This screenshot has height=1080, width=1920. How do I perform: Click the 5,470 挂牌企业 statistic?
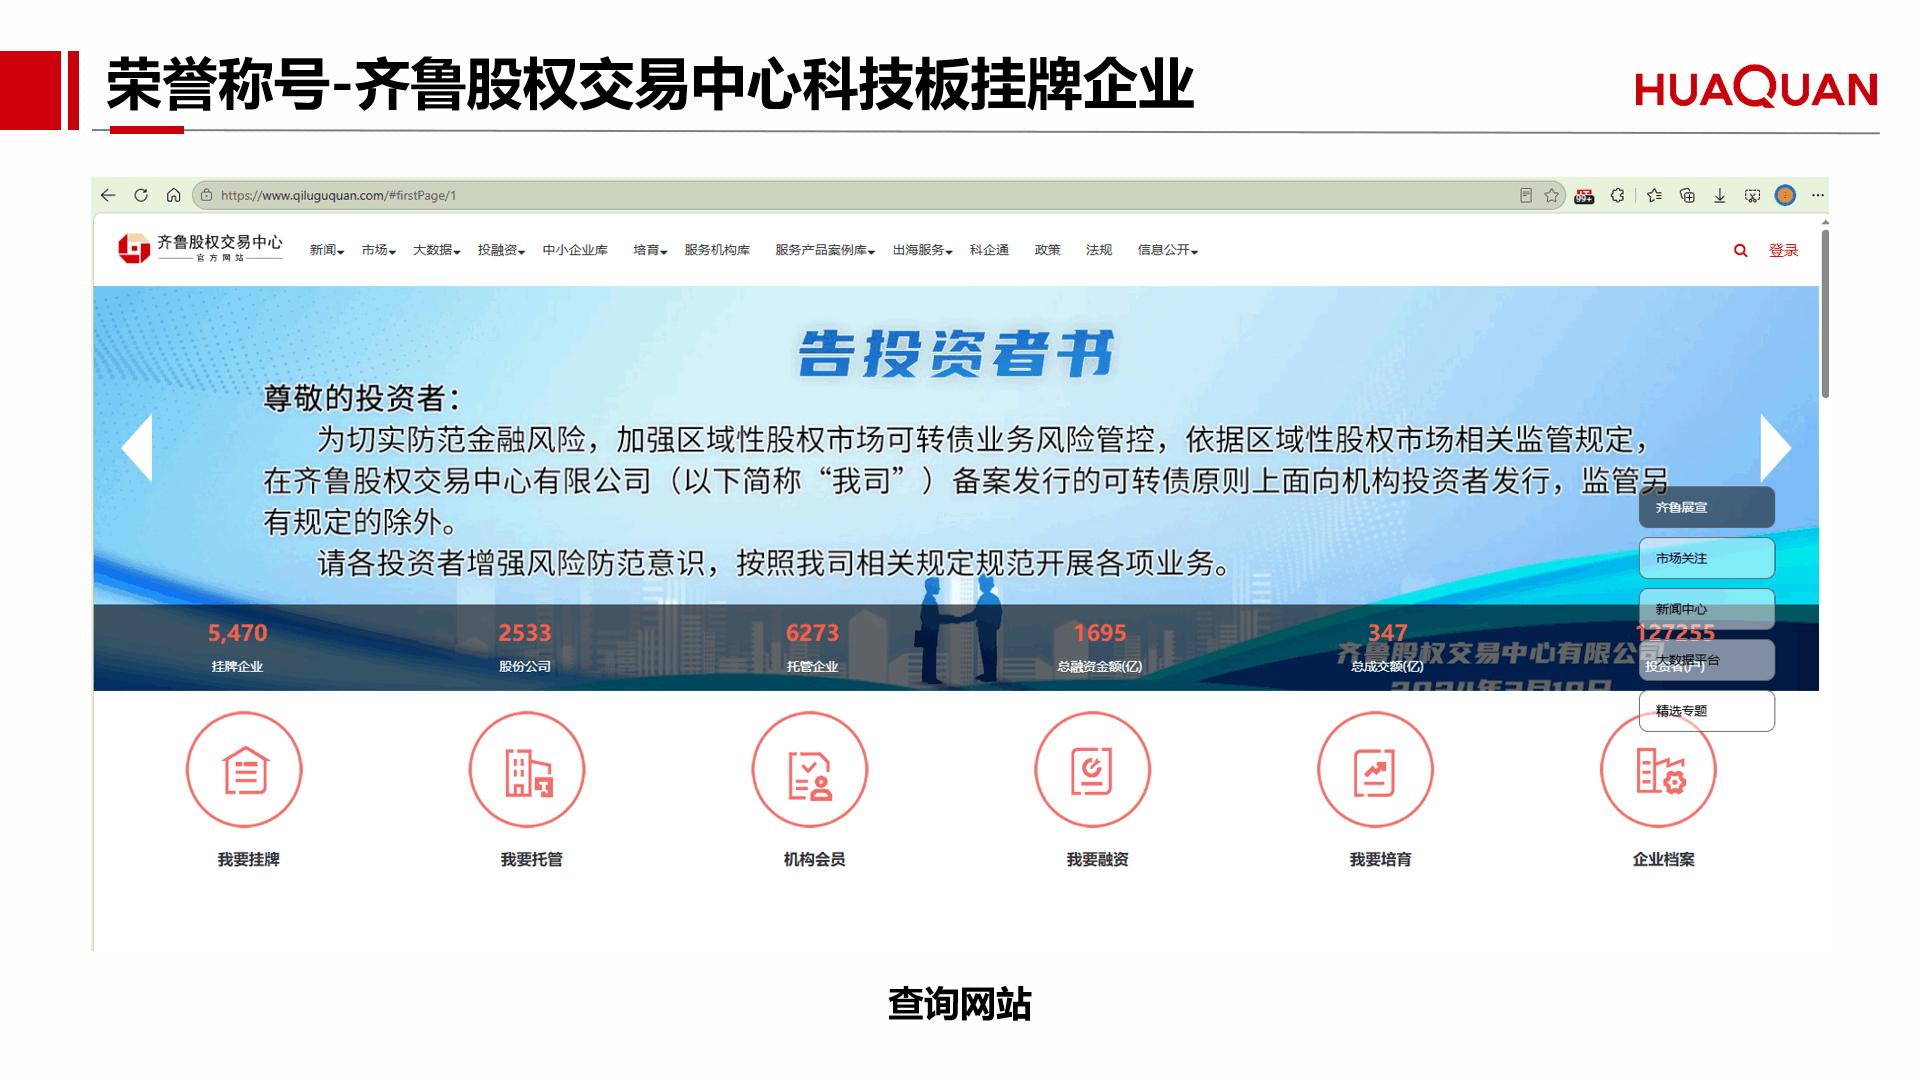pyautogui.click(x=237, y=646)
